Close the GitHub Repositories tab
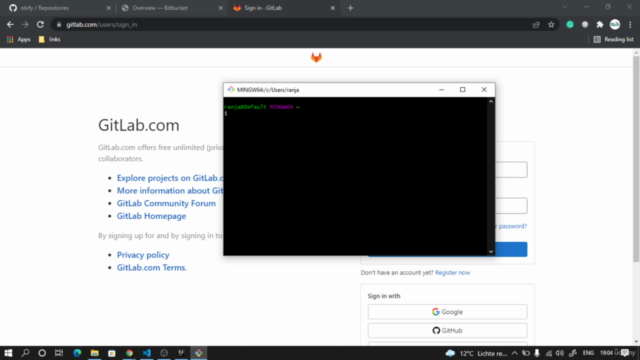Image resolution: width=640 pixels, height=360 pixels. click(109, 8)
